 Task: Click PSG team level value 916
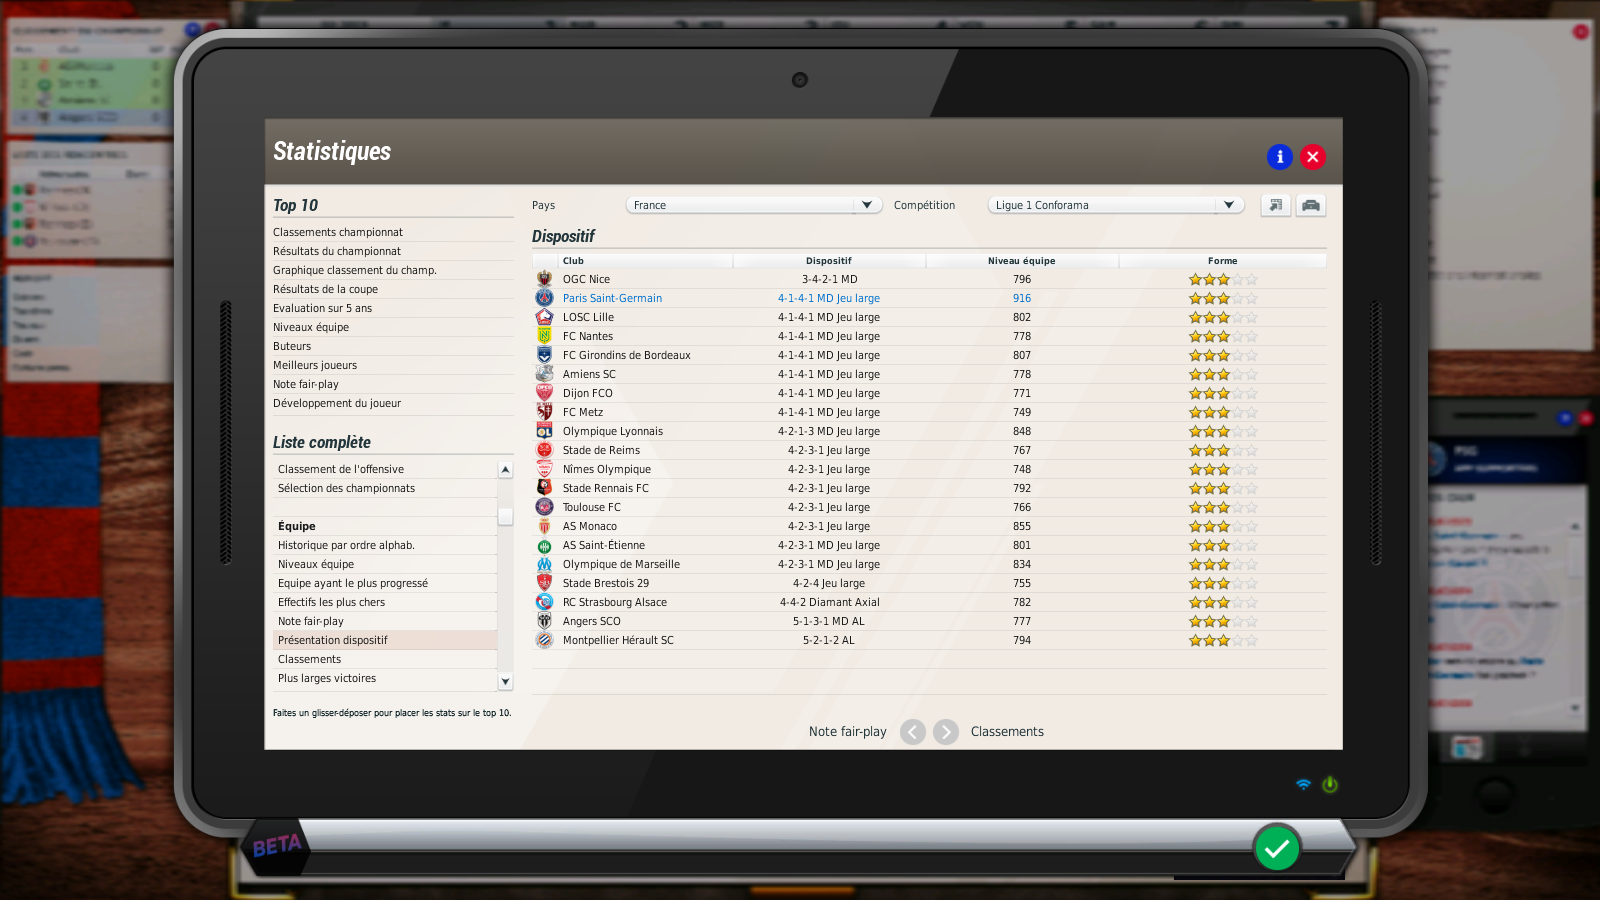pyautogui.click(x=1022, y=298)
